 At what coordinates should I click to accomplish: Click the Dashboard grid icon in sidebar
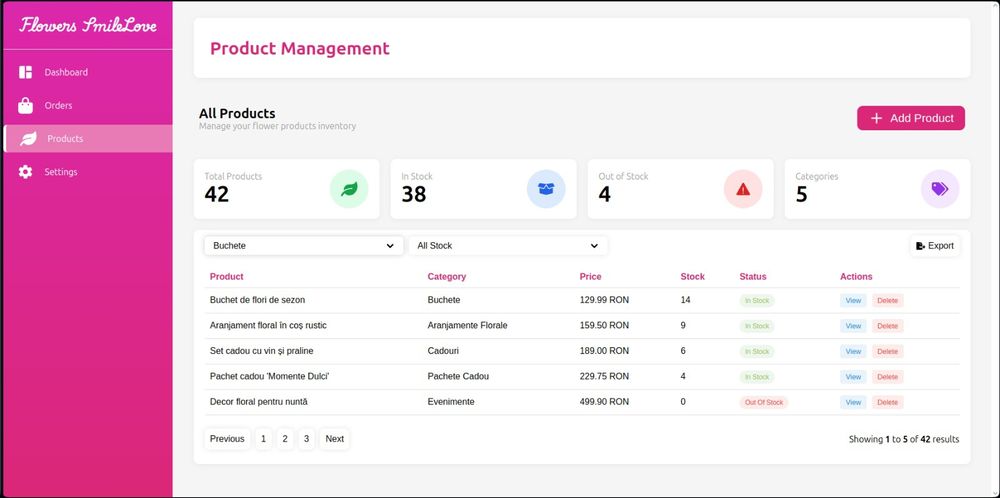pyautogui.click(x=26, y=72)
